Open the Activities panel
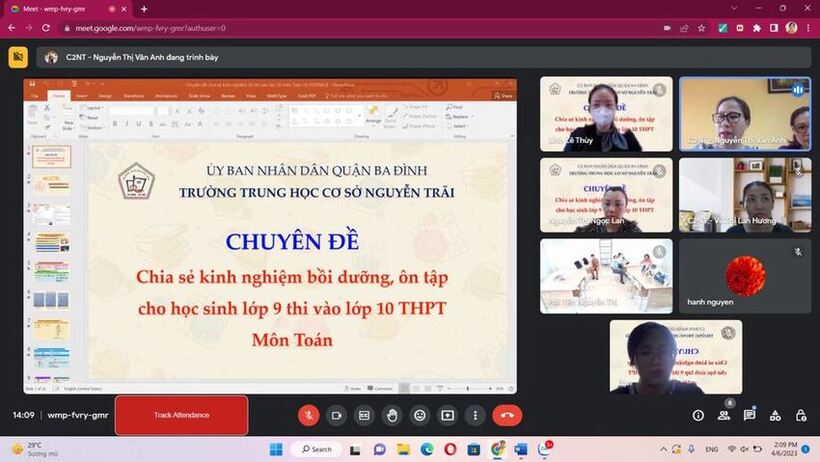Screen dimensions: 820x462 [775, 415]
